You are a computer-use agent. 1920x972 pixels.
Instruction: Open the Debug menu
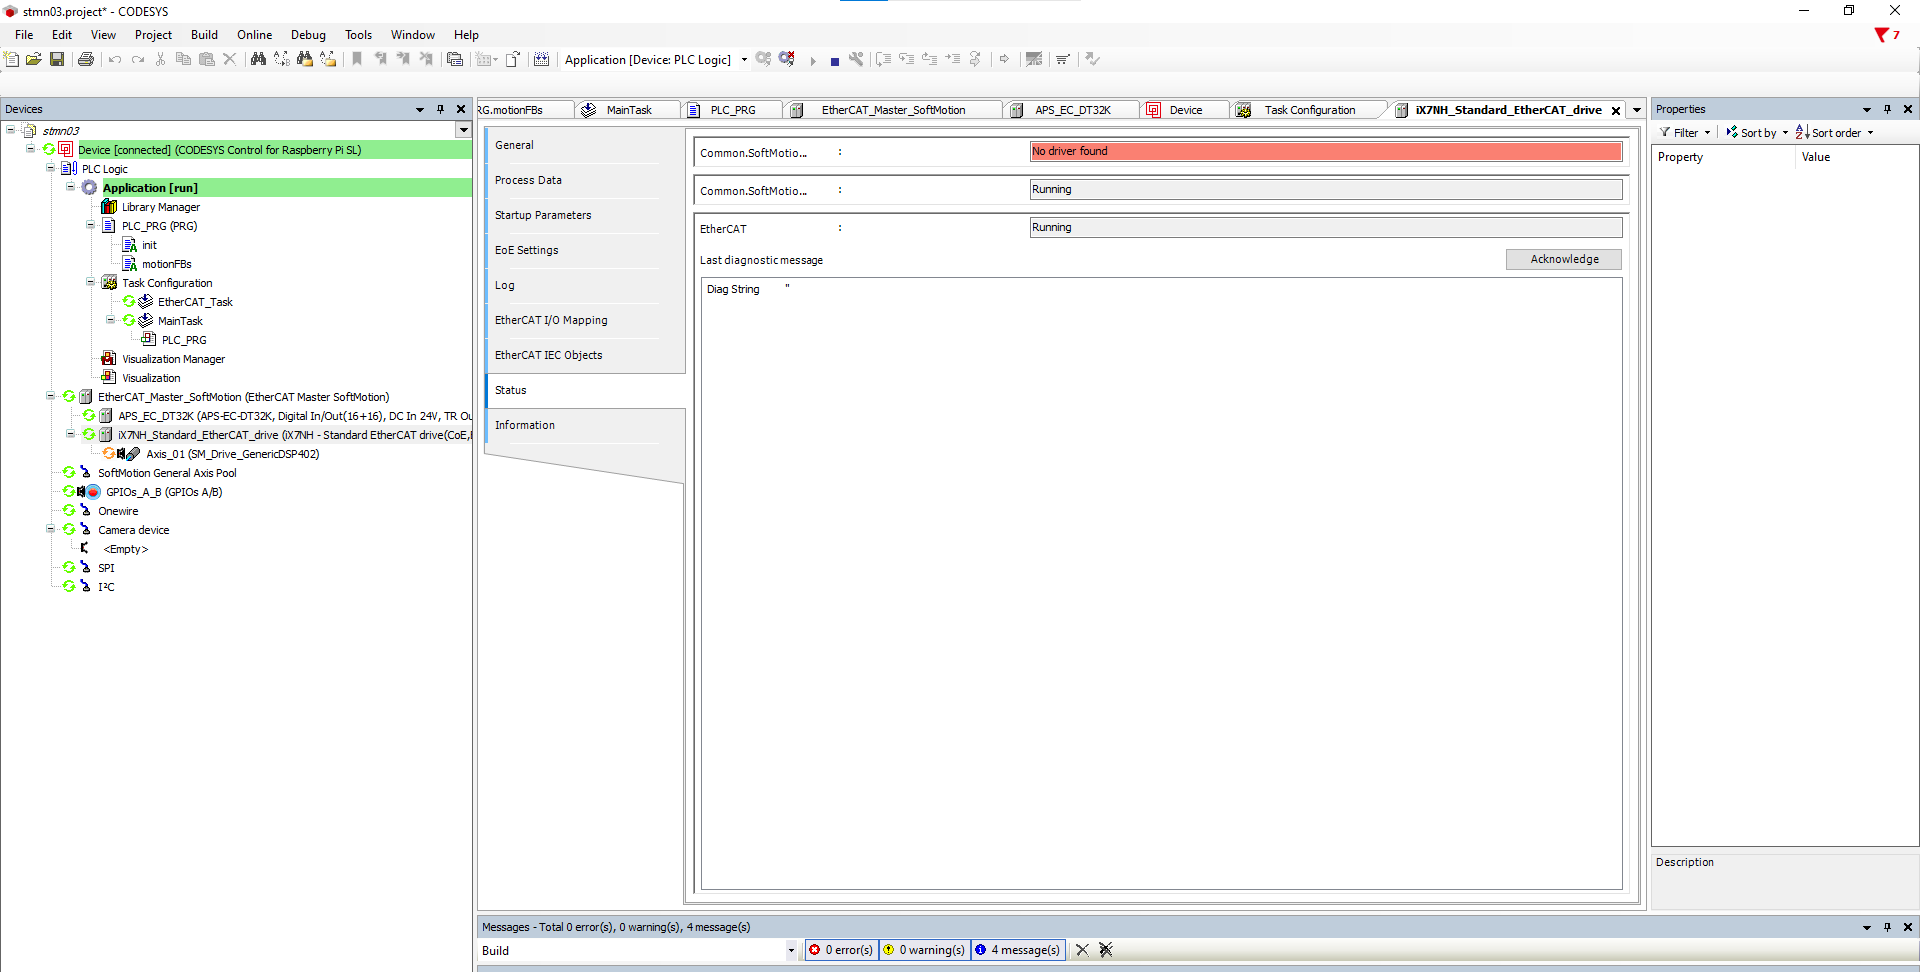click(x=308, y=35)
